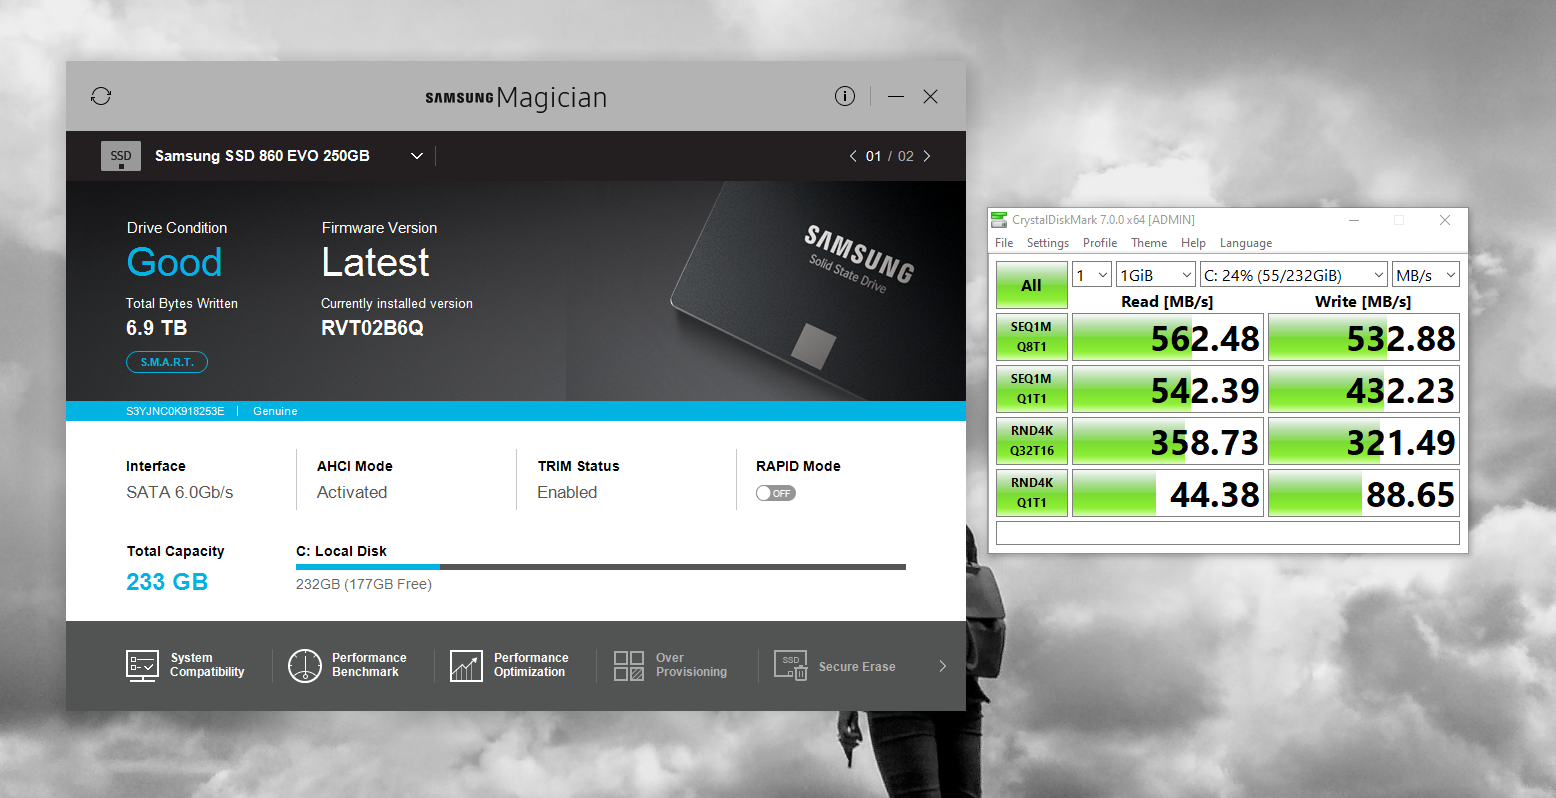Open the Language menu in CrystalDiskMark

point(1246,243)
